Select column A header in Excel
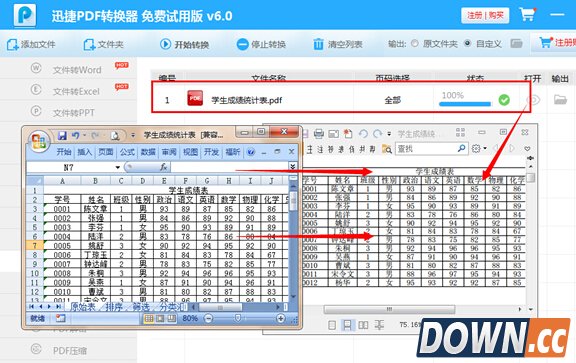The height and width of the screenshot is (363, 576). click(x=62, y=181)
